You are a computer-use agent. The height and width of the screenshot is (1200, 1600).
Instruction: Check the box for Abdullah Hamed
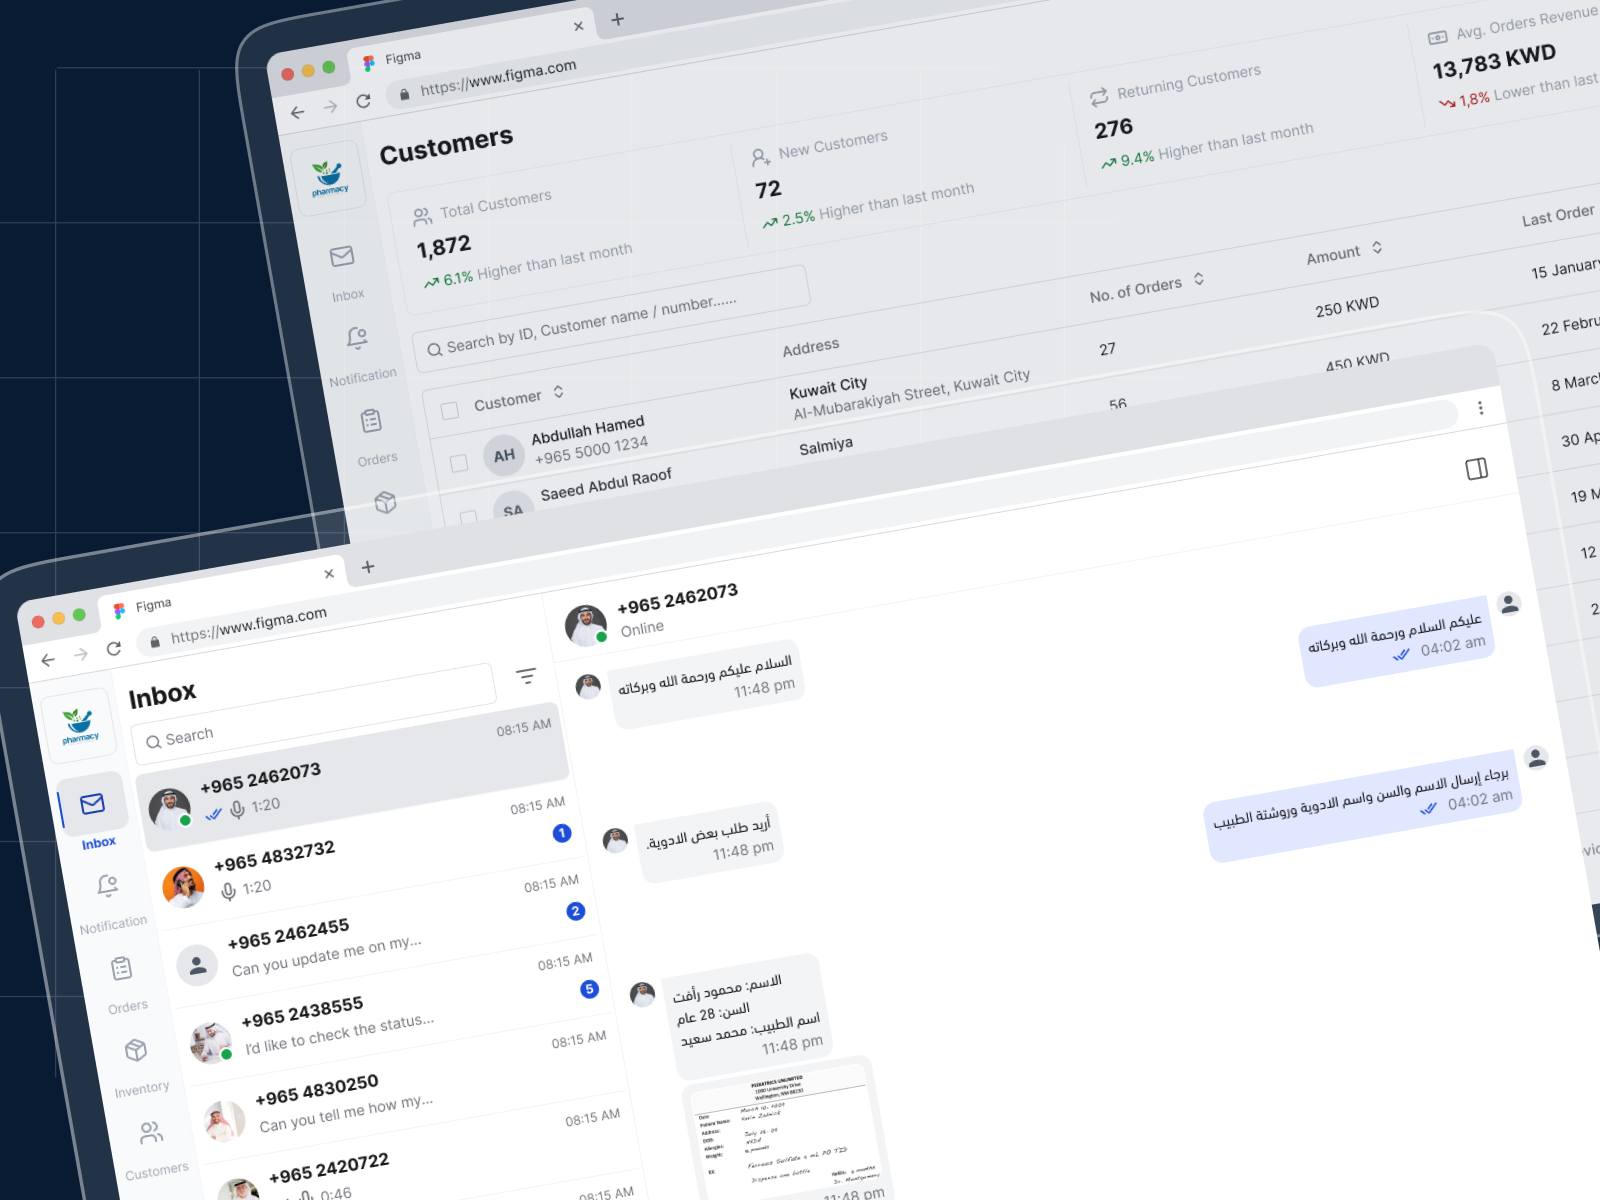pos(459,463)
